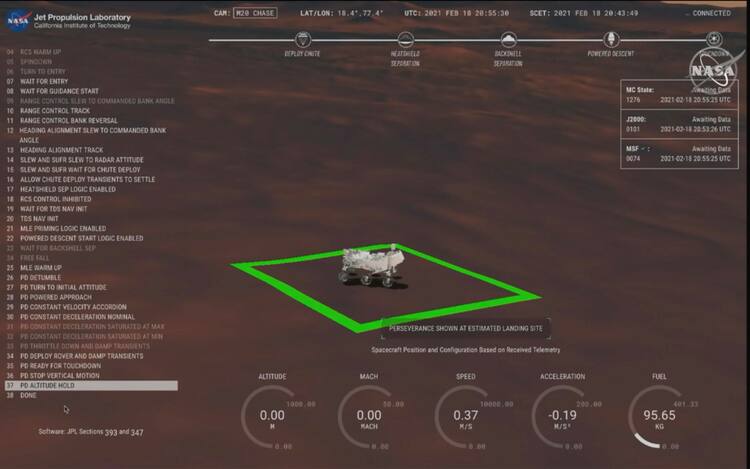Select step 29 PD CONSTANT VELOCITY ACCORDION

(x=66, y=307)
